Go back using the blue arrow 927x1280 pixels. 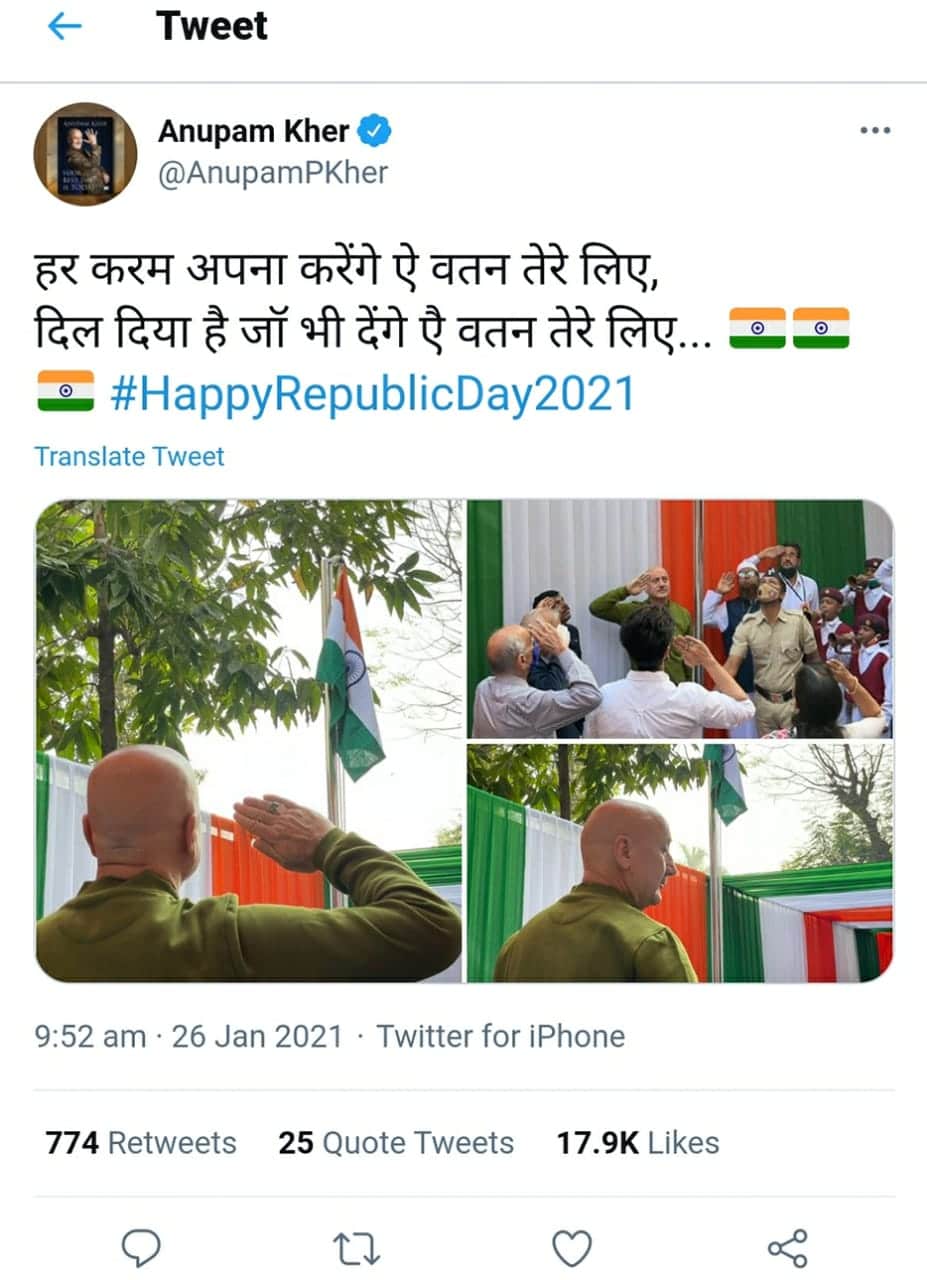(x=65, y=27)
